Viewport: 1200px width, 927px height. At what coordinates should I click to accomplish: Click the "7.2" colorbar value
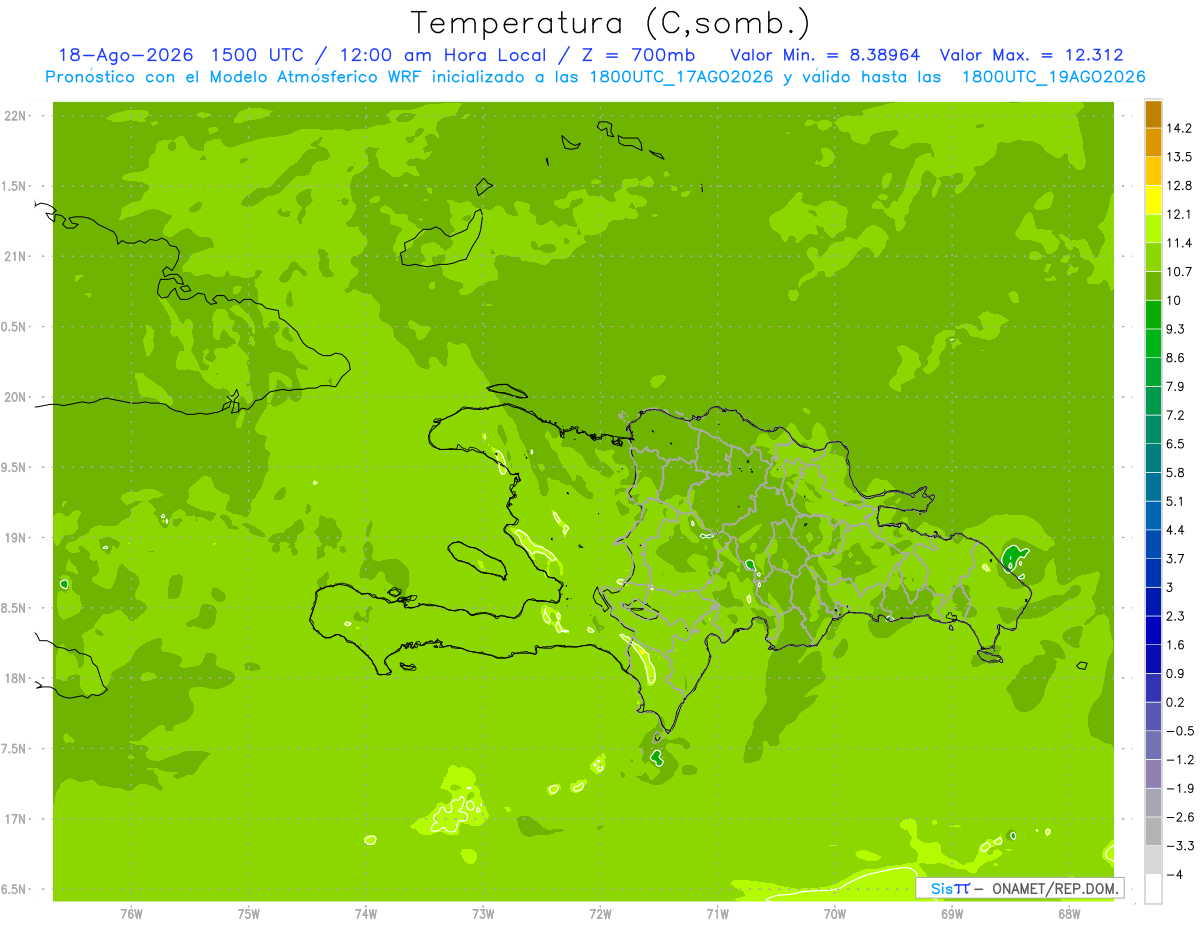1176,415
